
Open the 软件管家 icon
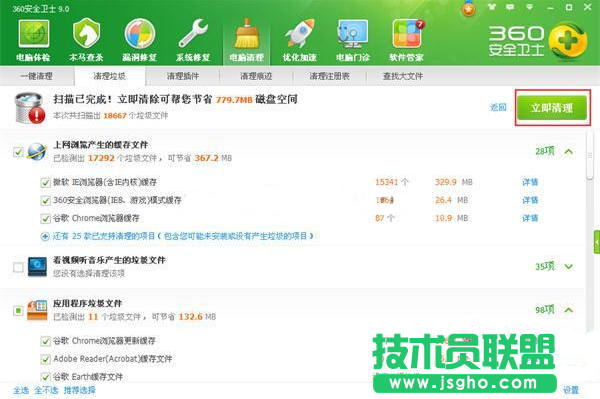pos(406,39)
